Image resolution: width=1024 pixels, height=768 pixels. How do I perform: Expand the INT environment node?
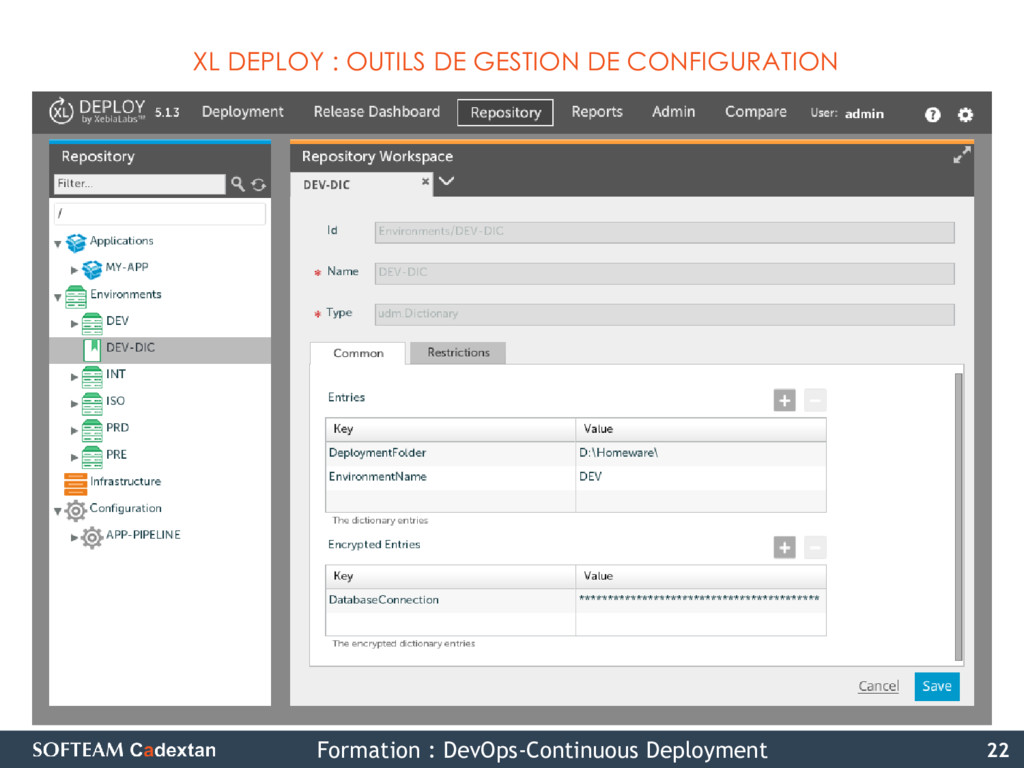pyautogui.click(x=74, y=377)
